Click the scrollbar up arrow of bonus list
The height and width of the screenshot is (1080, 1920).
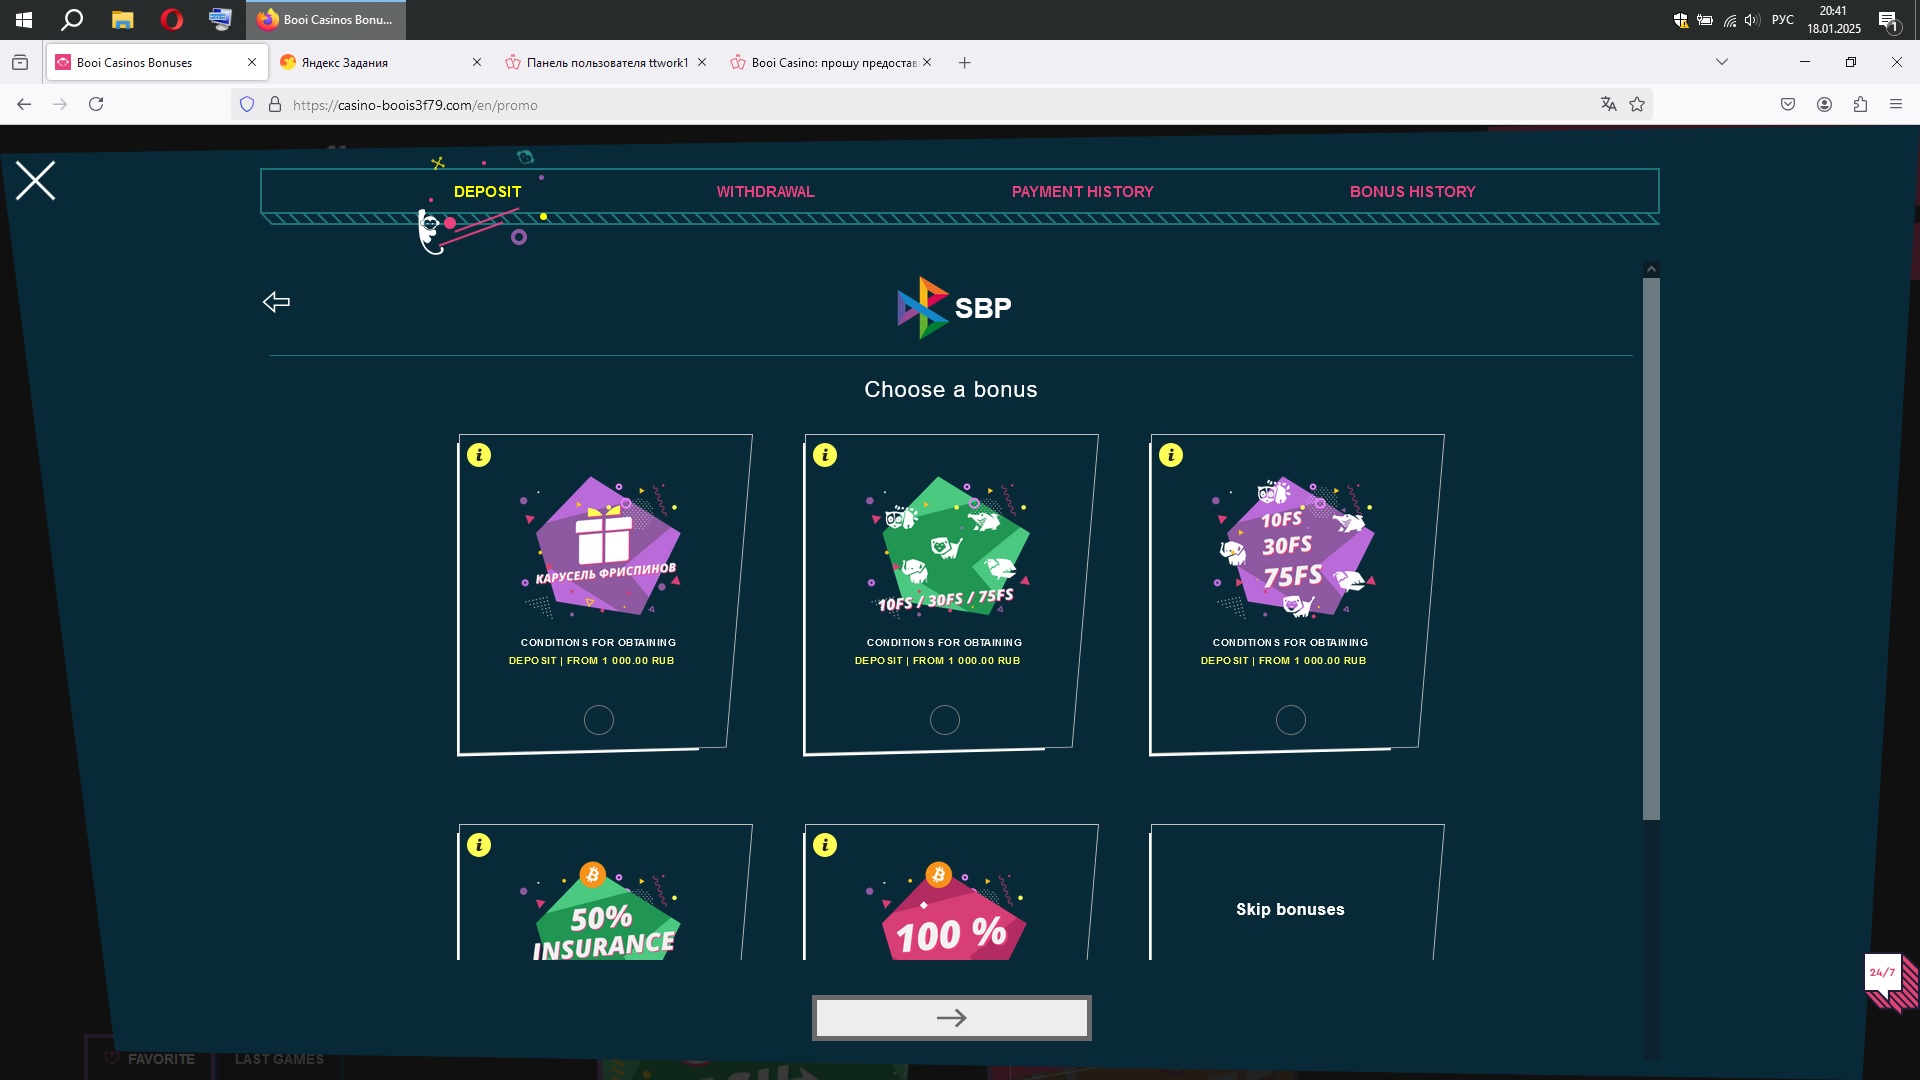tap(1651, 269)
